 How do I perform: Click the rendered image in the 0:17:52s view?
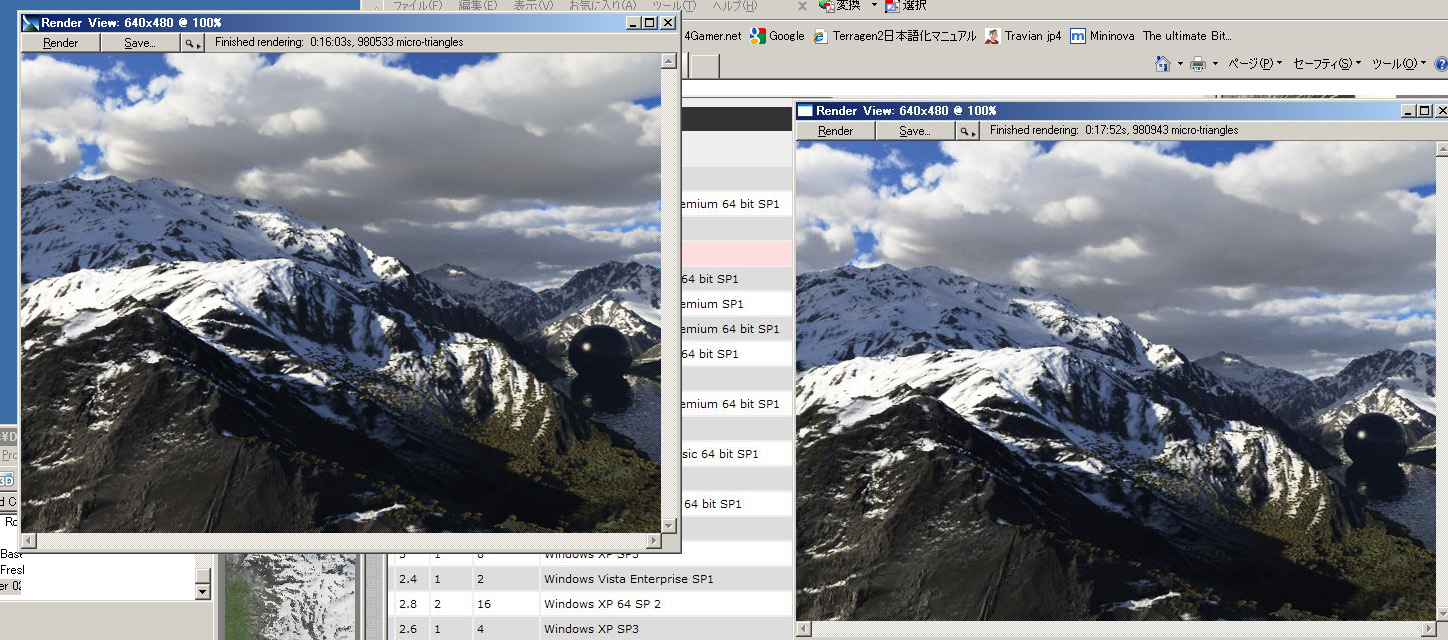(1115, 381)
